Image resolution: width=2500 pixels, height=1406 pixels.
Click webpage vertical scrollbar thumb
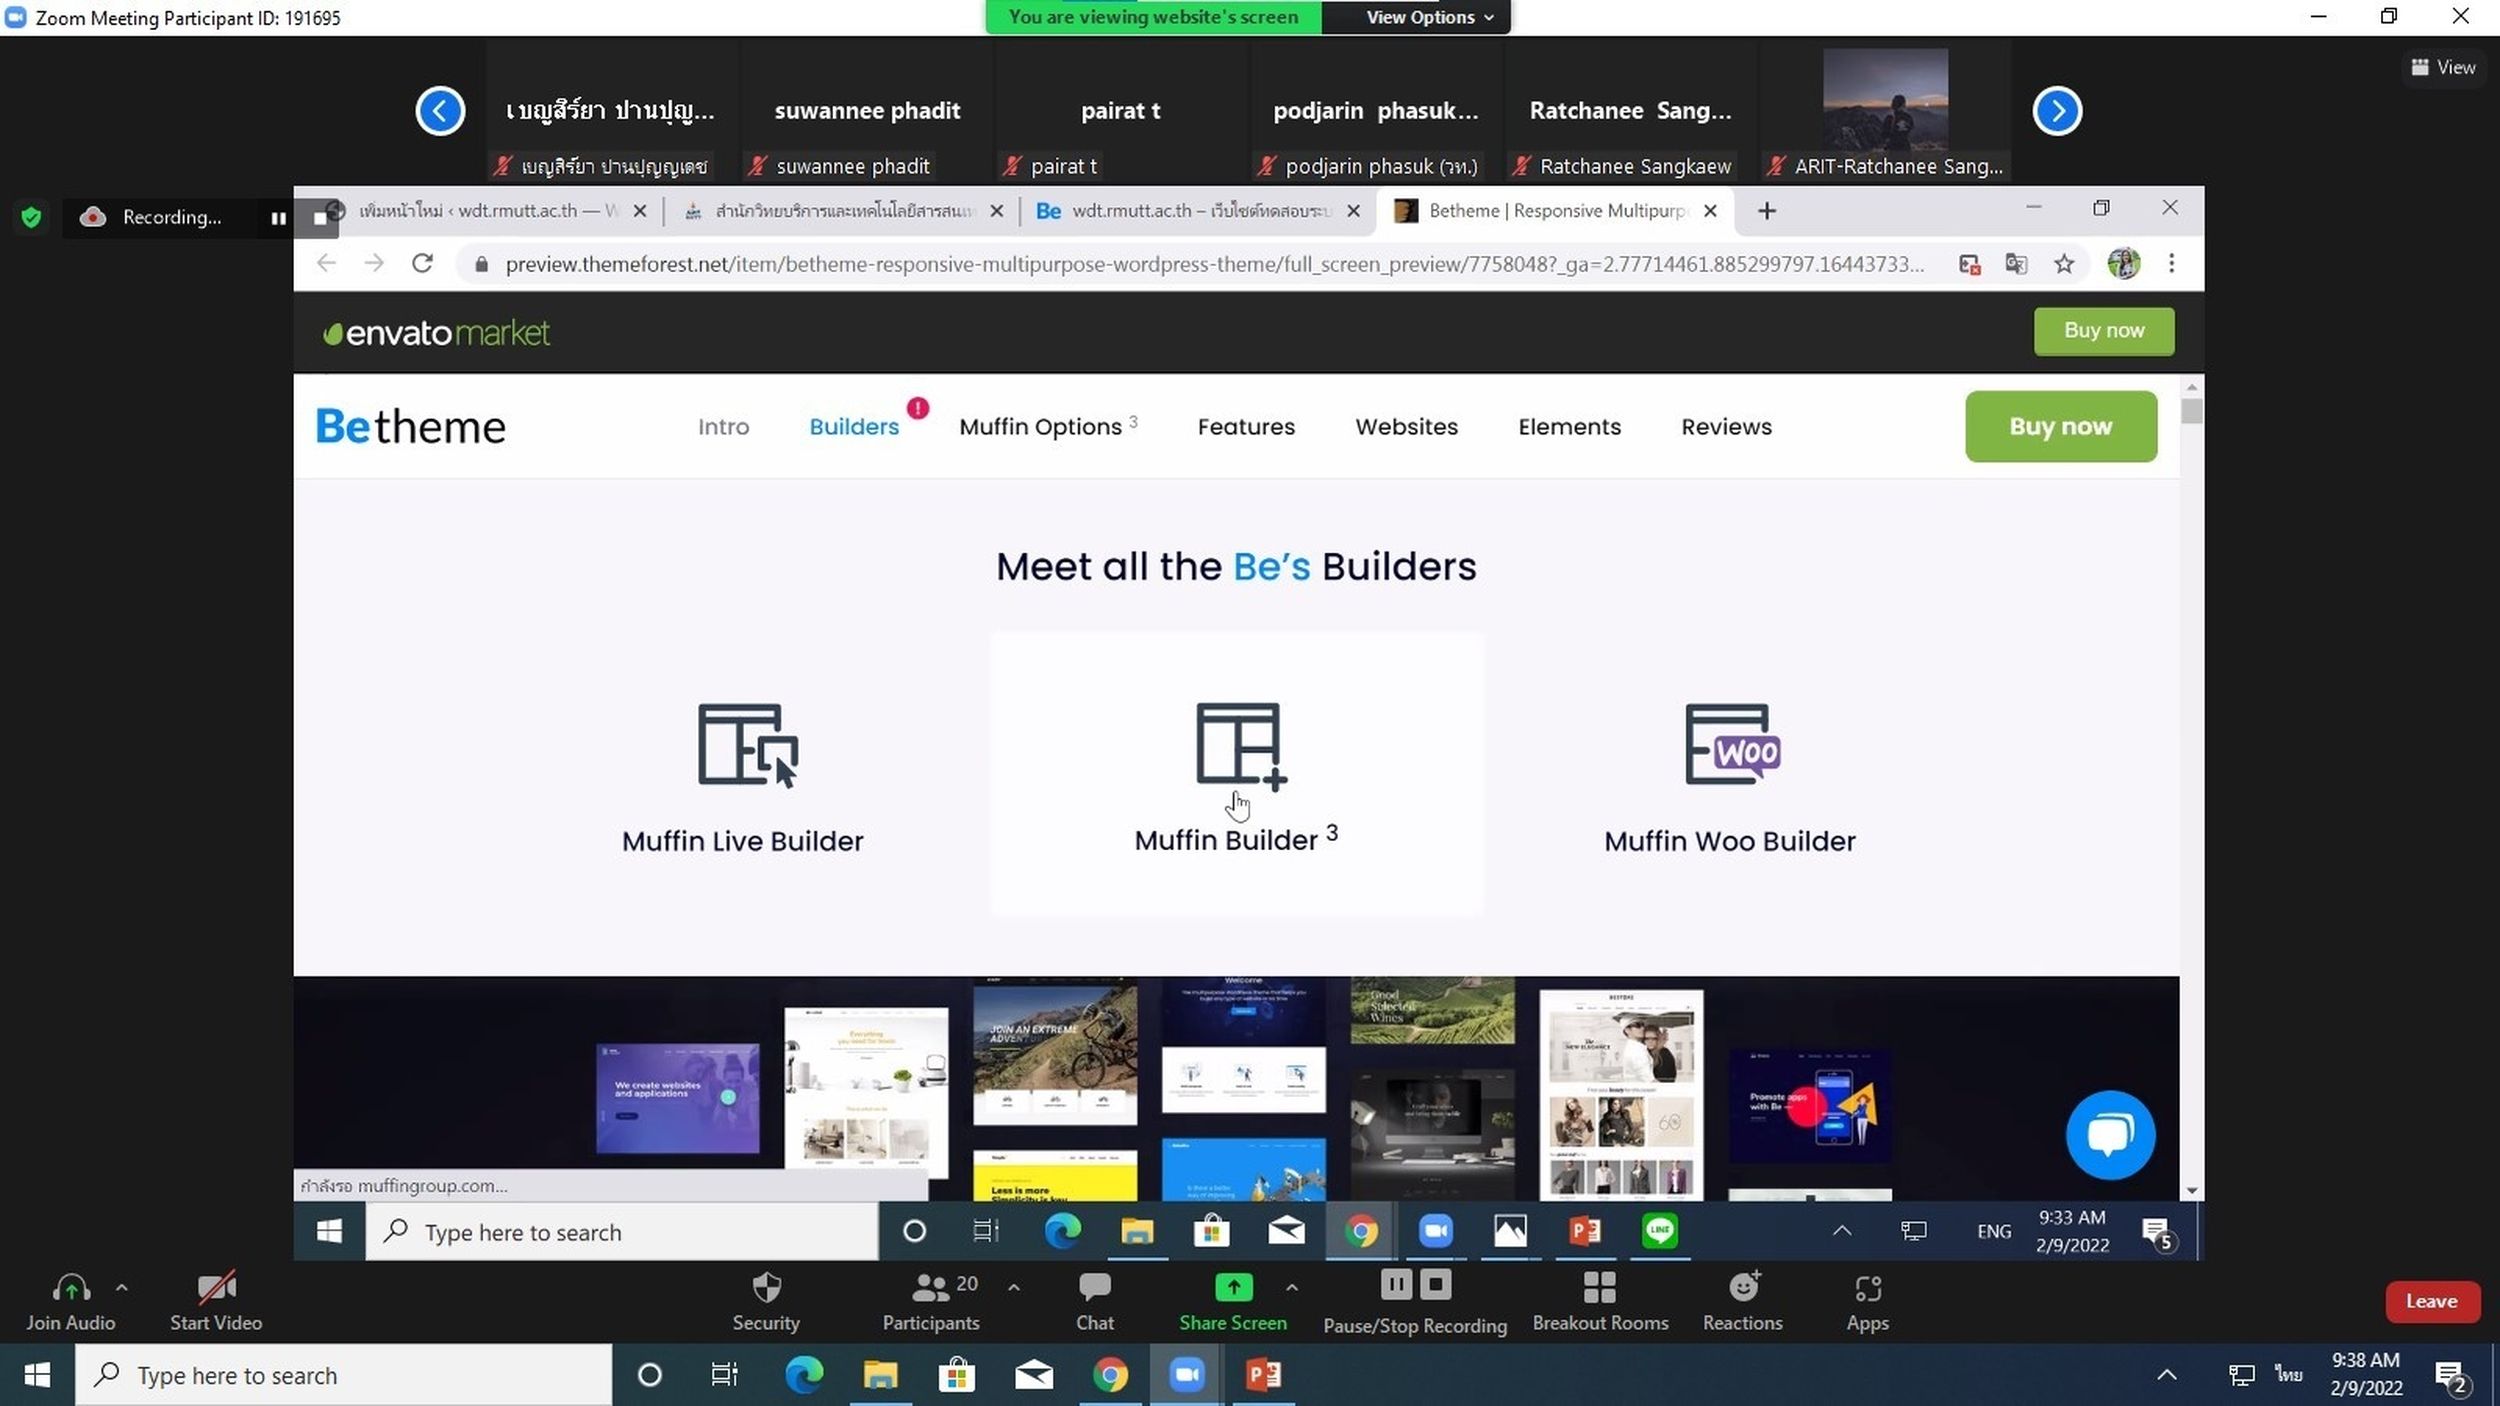(x=2192, y=412)
